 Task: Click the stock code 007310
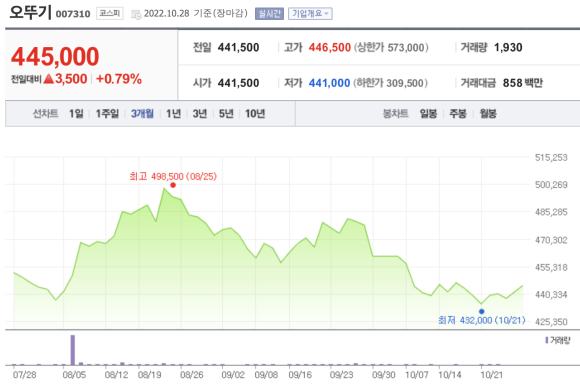[x=73, y=14]
